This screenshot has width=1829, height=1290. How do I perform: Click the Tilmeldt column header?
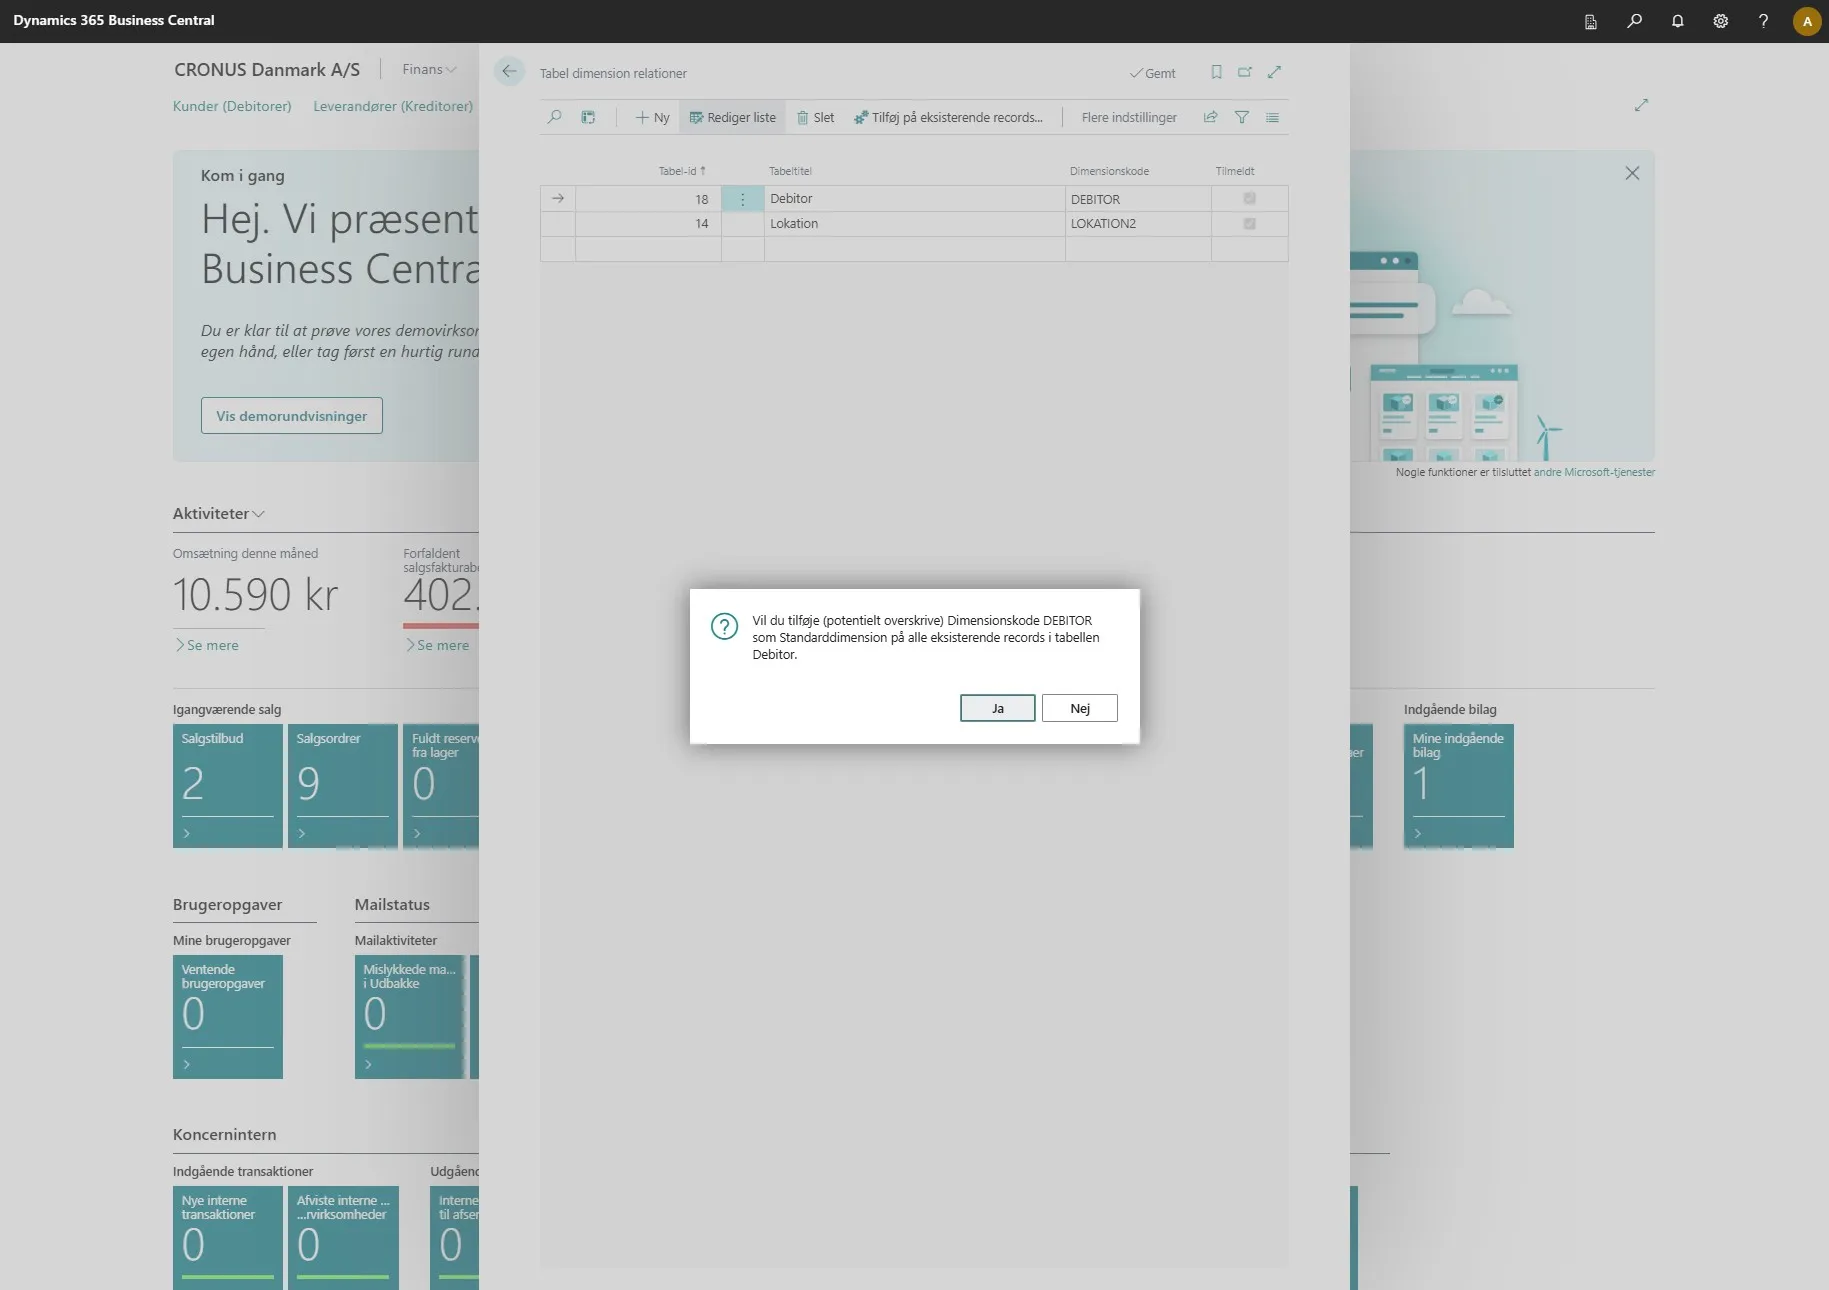[x=1235, y=171]
